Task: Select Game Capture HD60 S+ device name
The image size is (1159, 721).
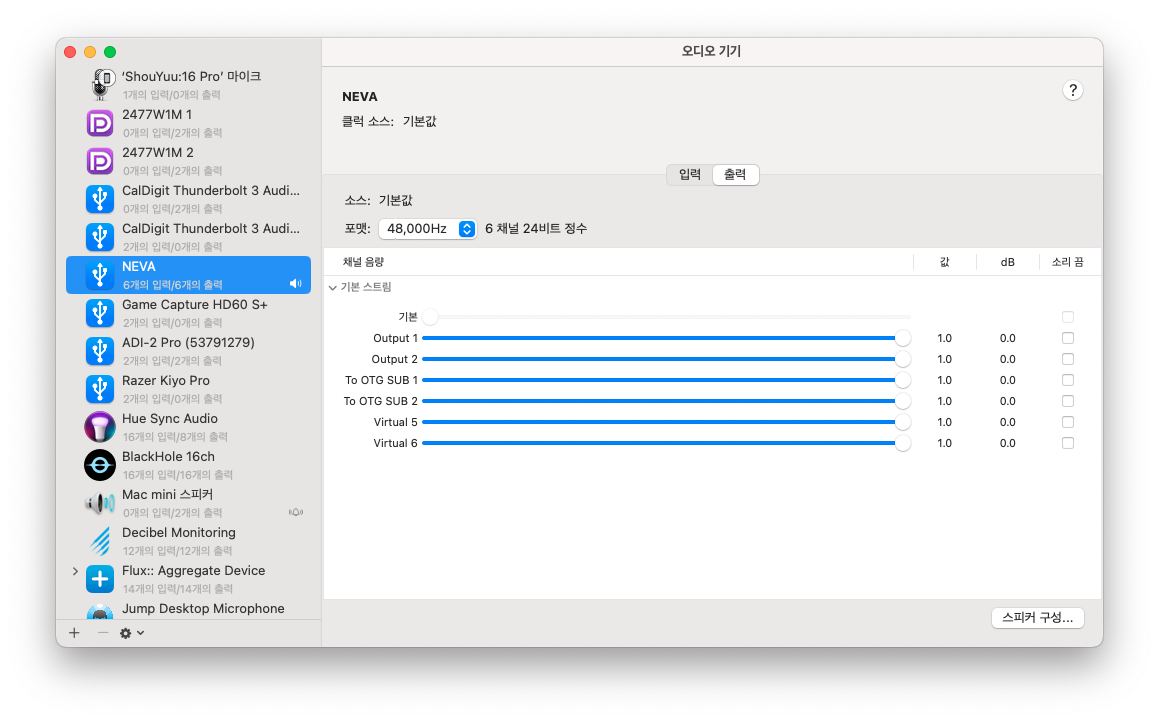Action: (x=195, y=305)
